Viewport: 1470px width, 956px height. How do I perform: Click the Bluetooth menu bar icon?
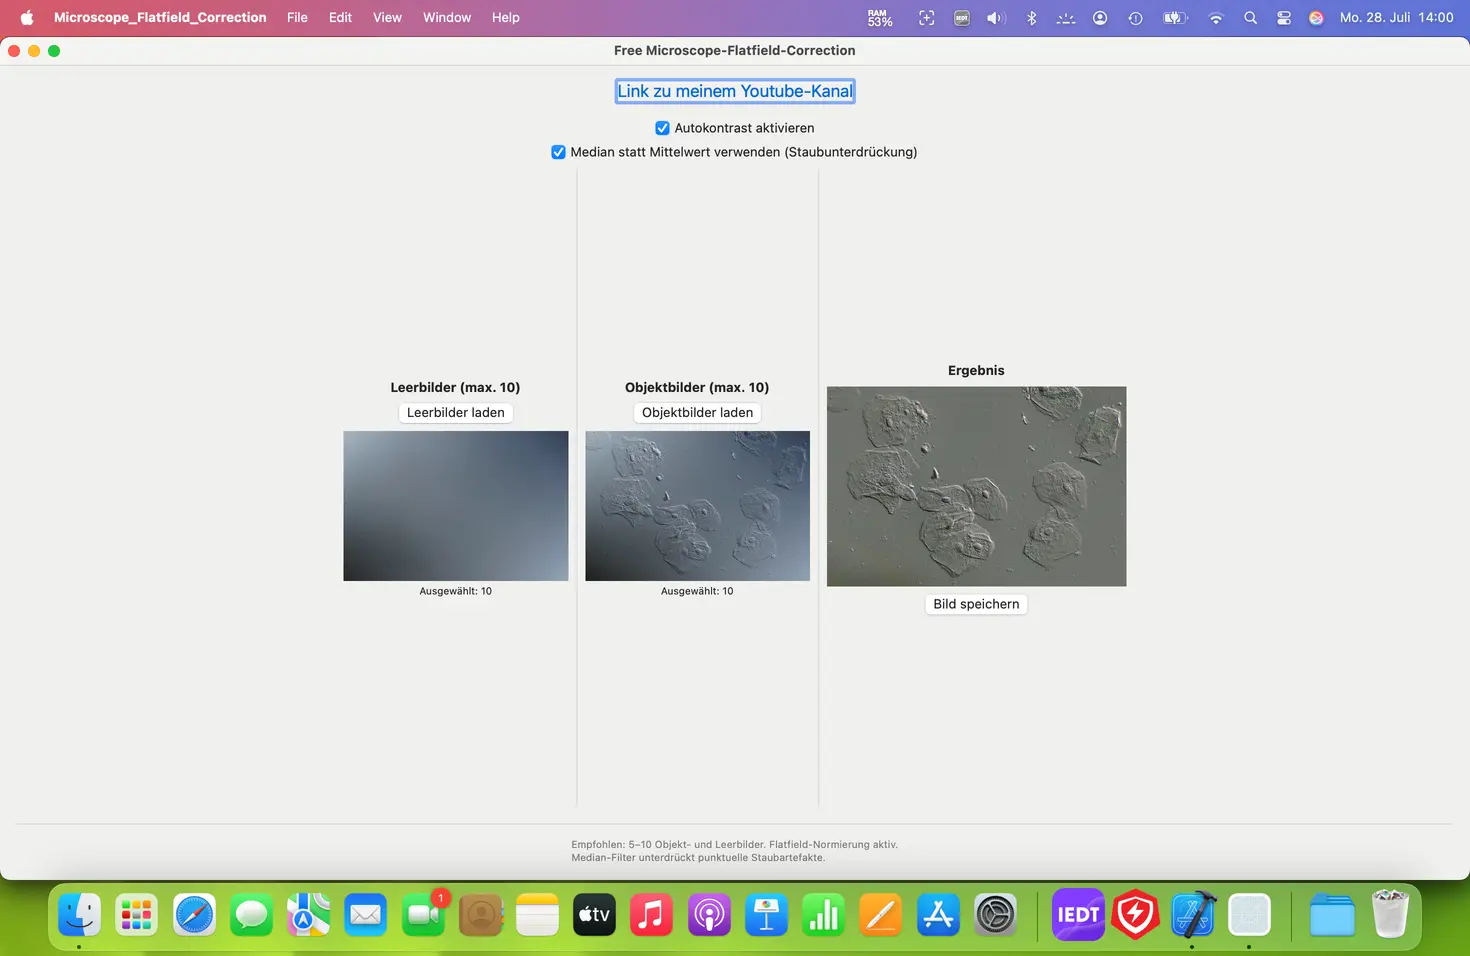pos(1031,18)
